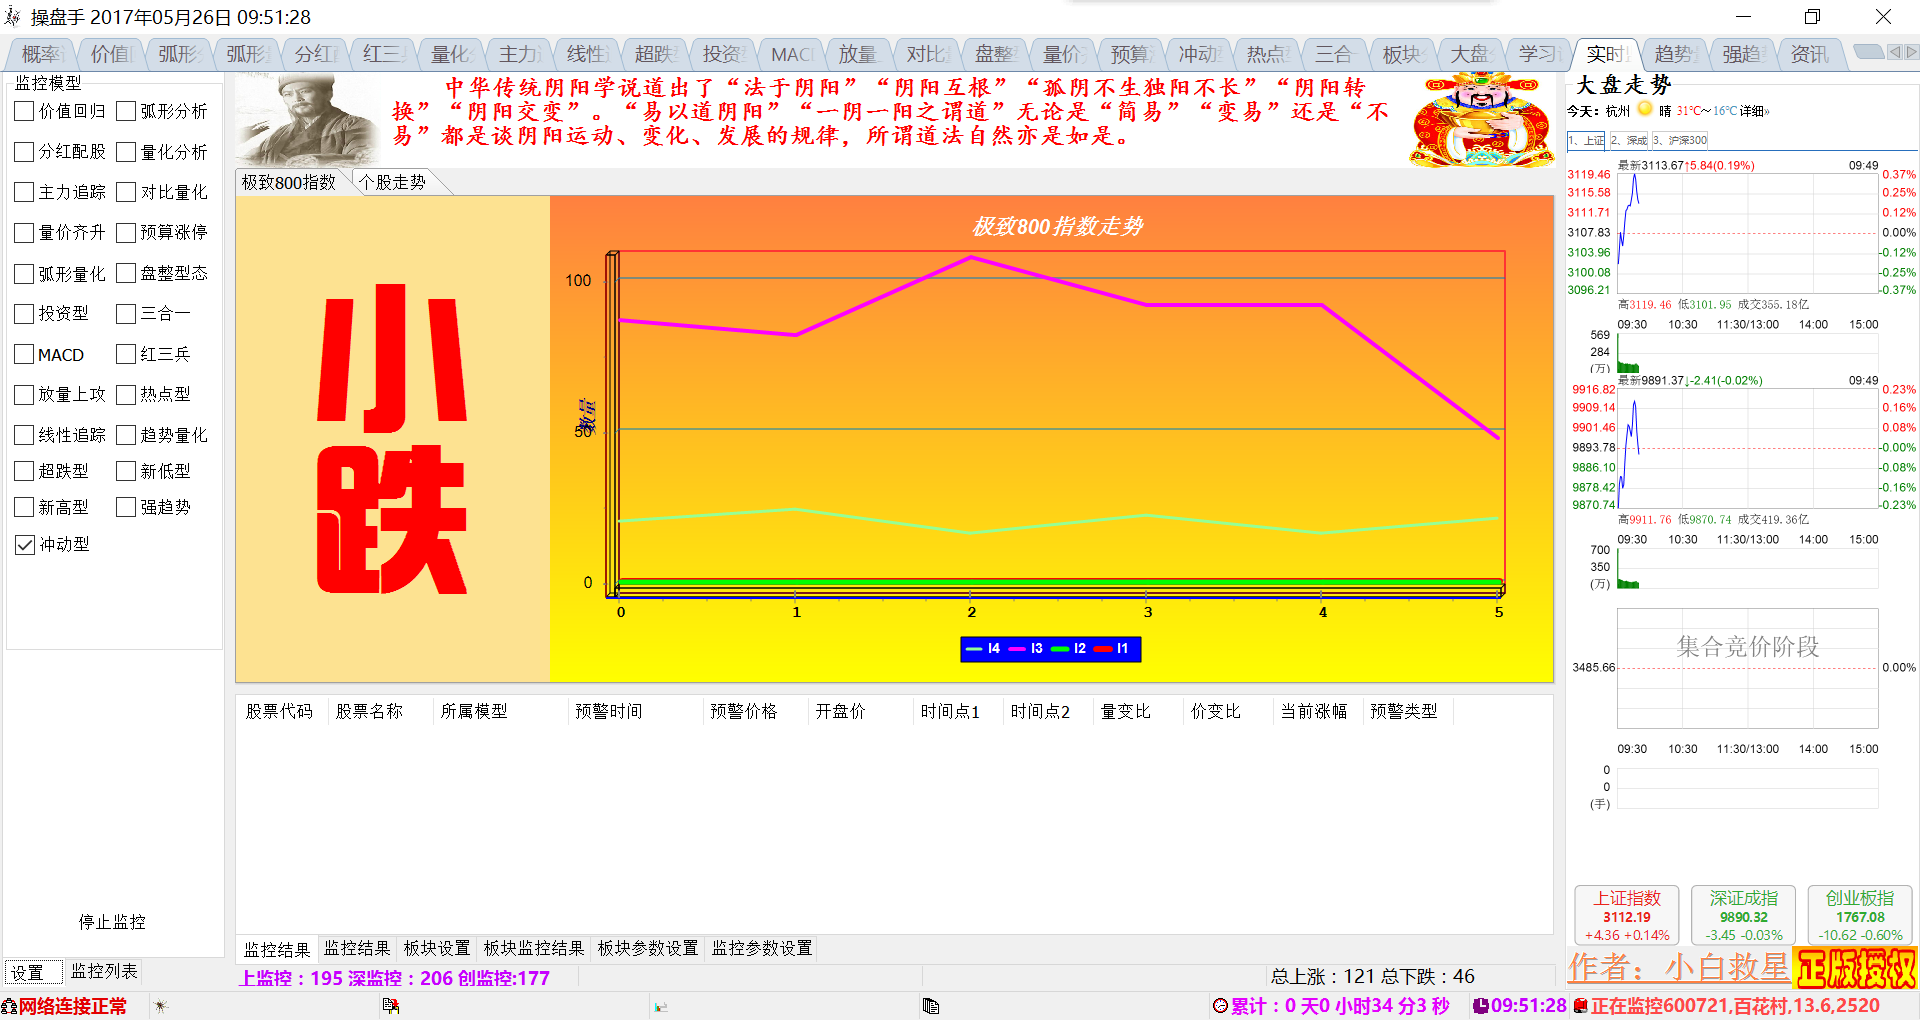
Task: Enable the 弧形分析 checkbox
Action: click(x=126, y=111)
